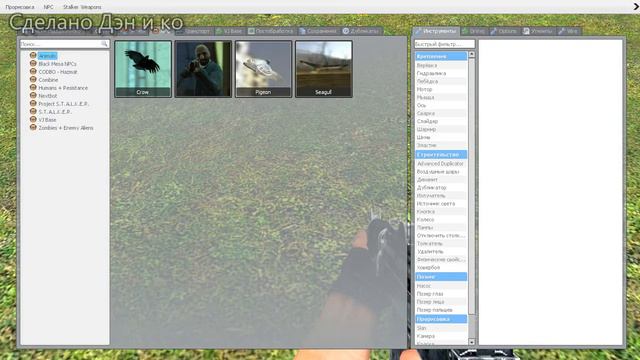
Task: Select the Камера tool
Action: (x=441, y=336)
